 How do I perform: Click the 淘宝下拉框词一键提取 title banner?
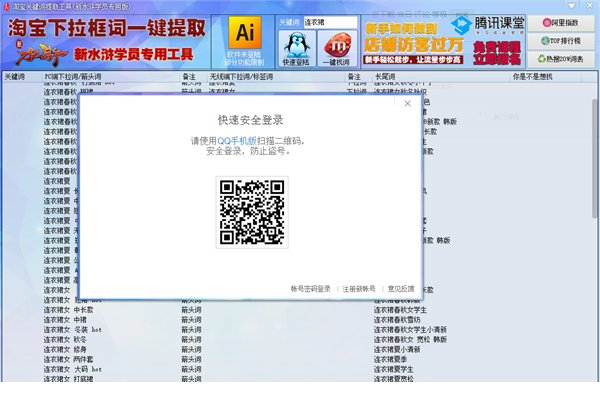(107, 28)
